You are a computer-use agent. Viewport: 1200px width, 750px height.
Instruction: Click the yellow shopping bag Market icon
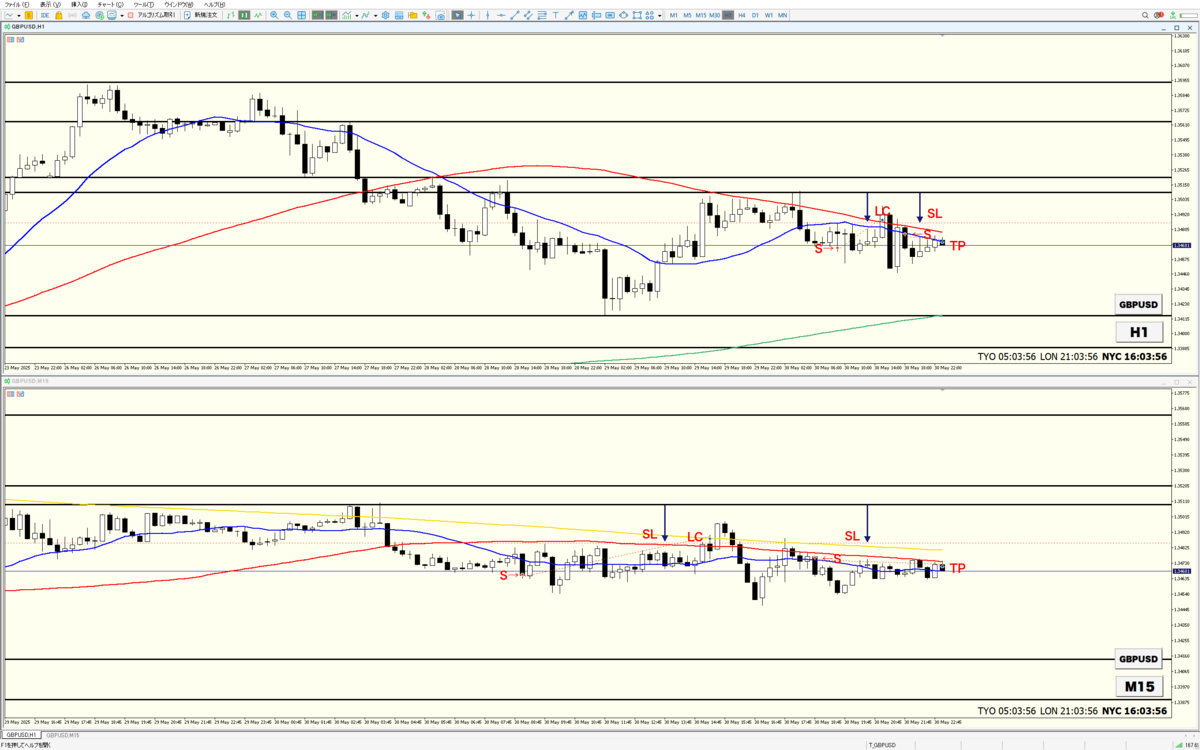click(x=59, y=15)
